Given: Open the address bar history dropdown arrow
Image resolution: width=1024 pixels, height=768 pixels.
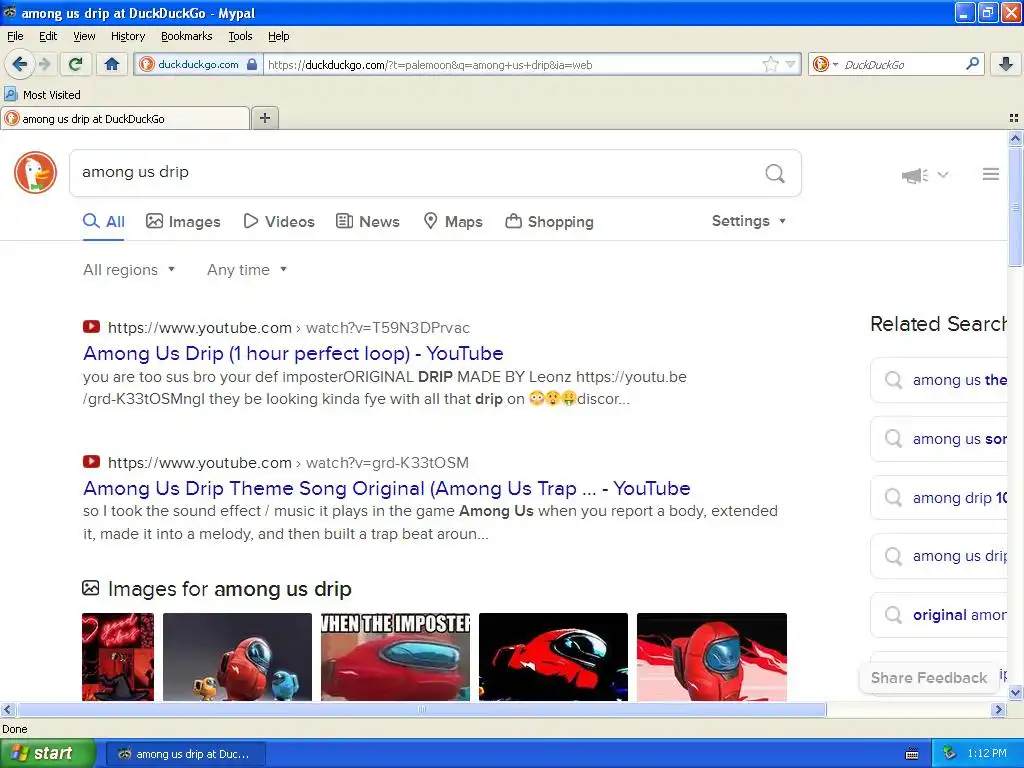Looking at the screenshot, I should [x=790, y=65].
